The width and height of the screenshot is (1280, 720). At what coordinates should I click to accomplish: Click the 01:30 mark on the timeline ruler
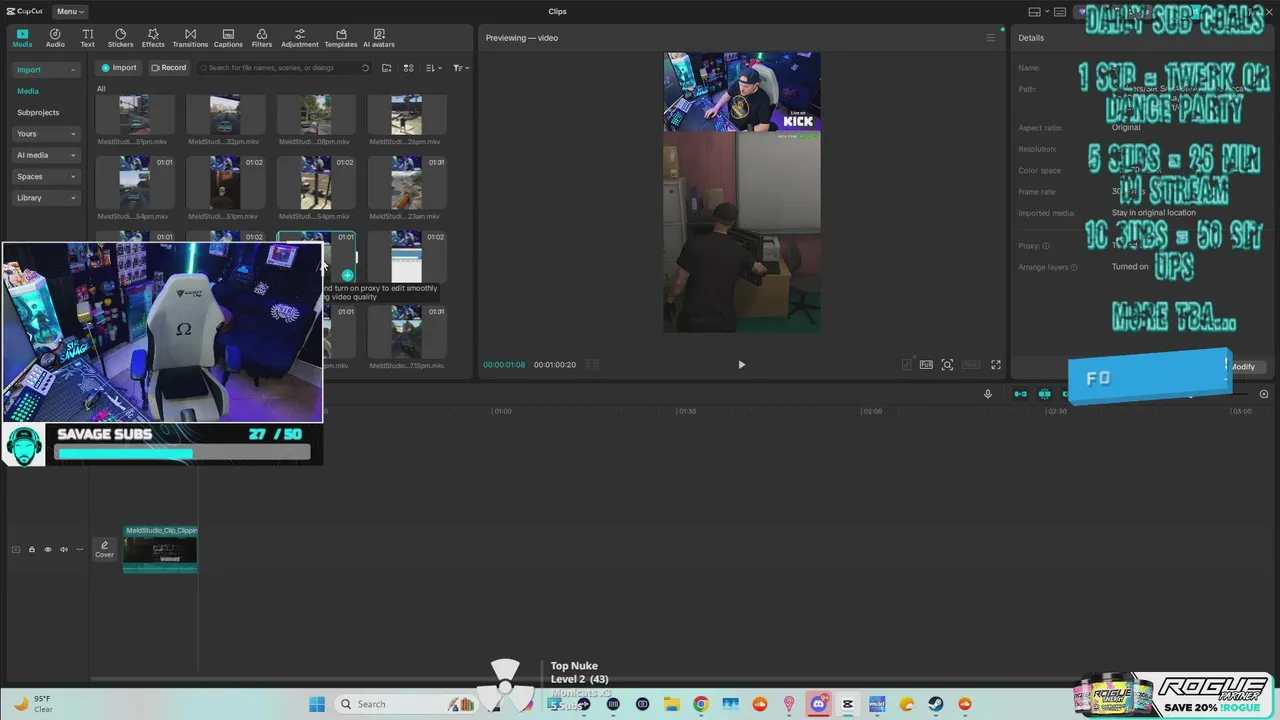(x=686, y=411)
